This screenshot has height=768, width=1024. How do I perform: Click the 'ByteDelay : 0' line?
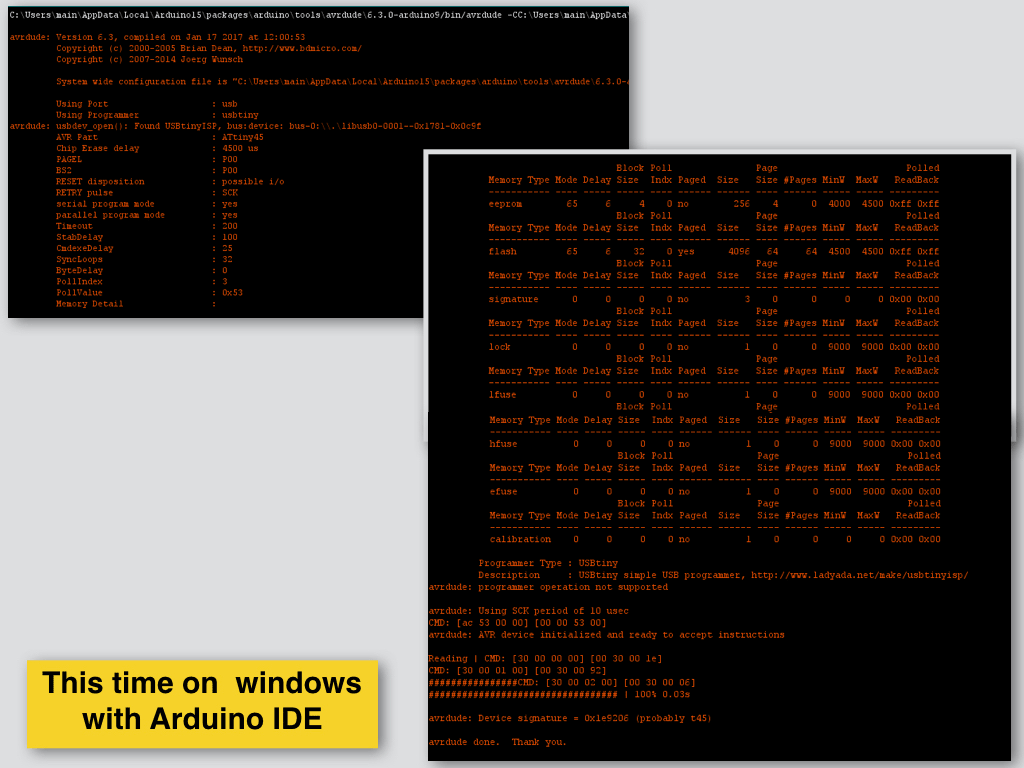142,270
